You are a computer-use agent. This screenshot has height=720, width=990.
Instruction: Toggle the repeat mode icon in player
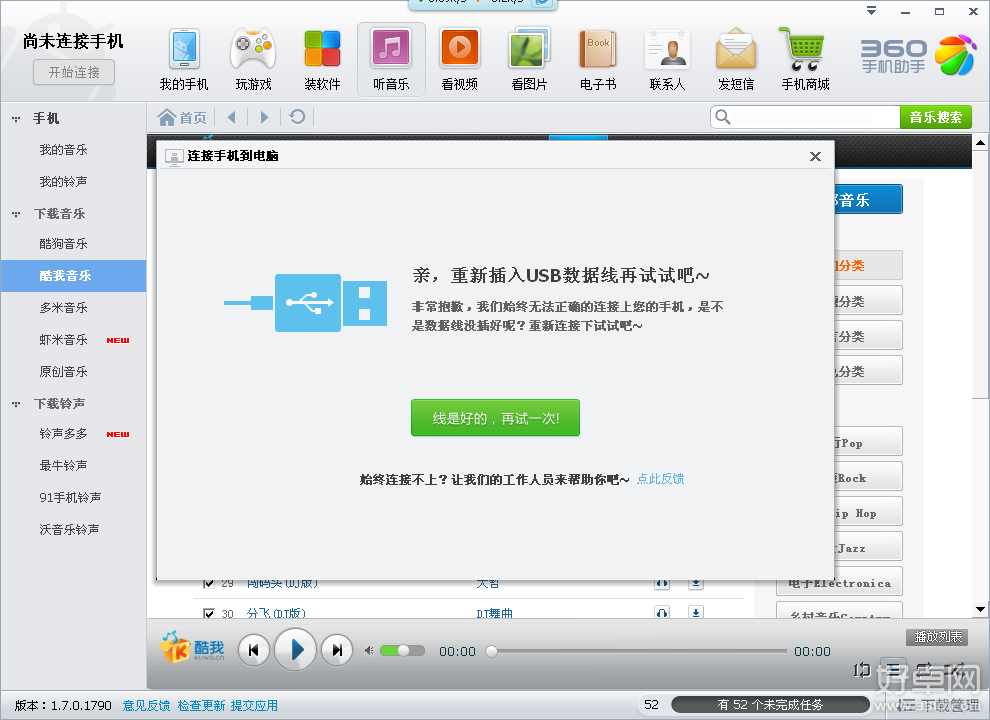click(x=862, y=670)
